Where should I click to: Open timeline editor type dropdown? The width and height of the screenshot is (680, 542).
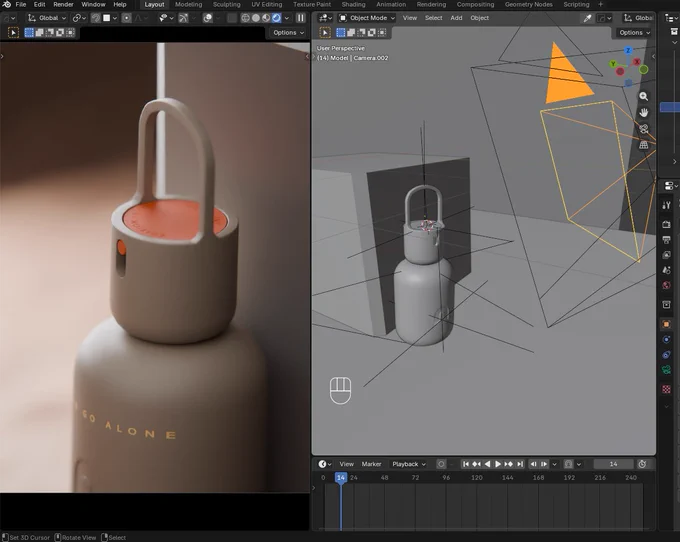pos(325,464)
